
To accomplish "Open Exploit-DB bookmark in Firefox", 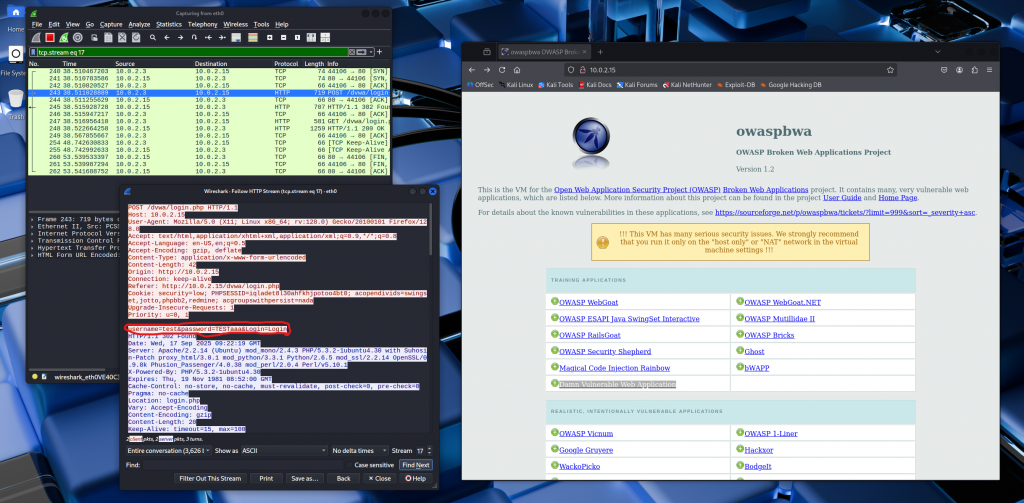I will click(x=738, y=85).
